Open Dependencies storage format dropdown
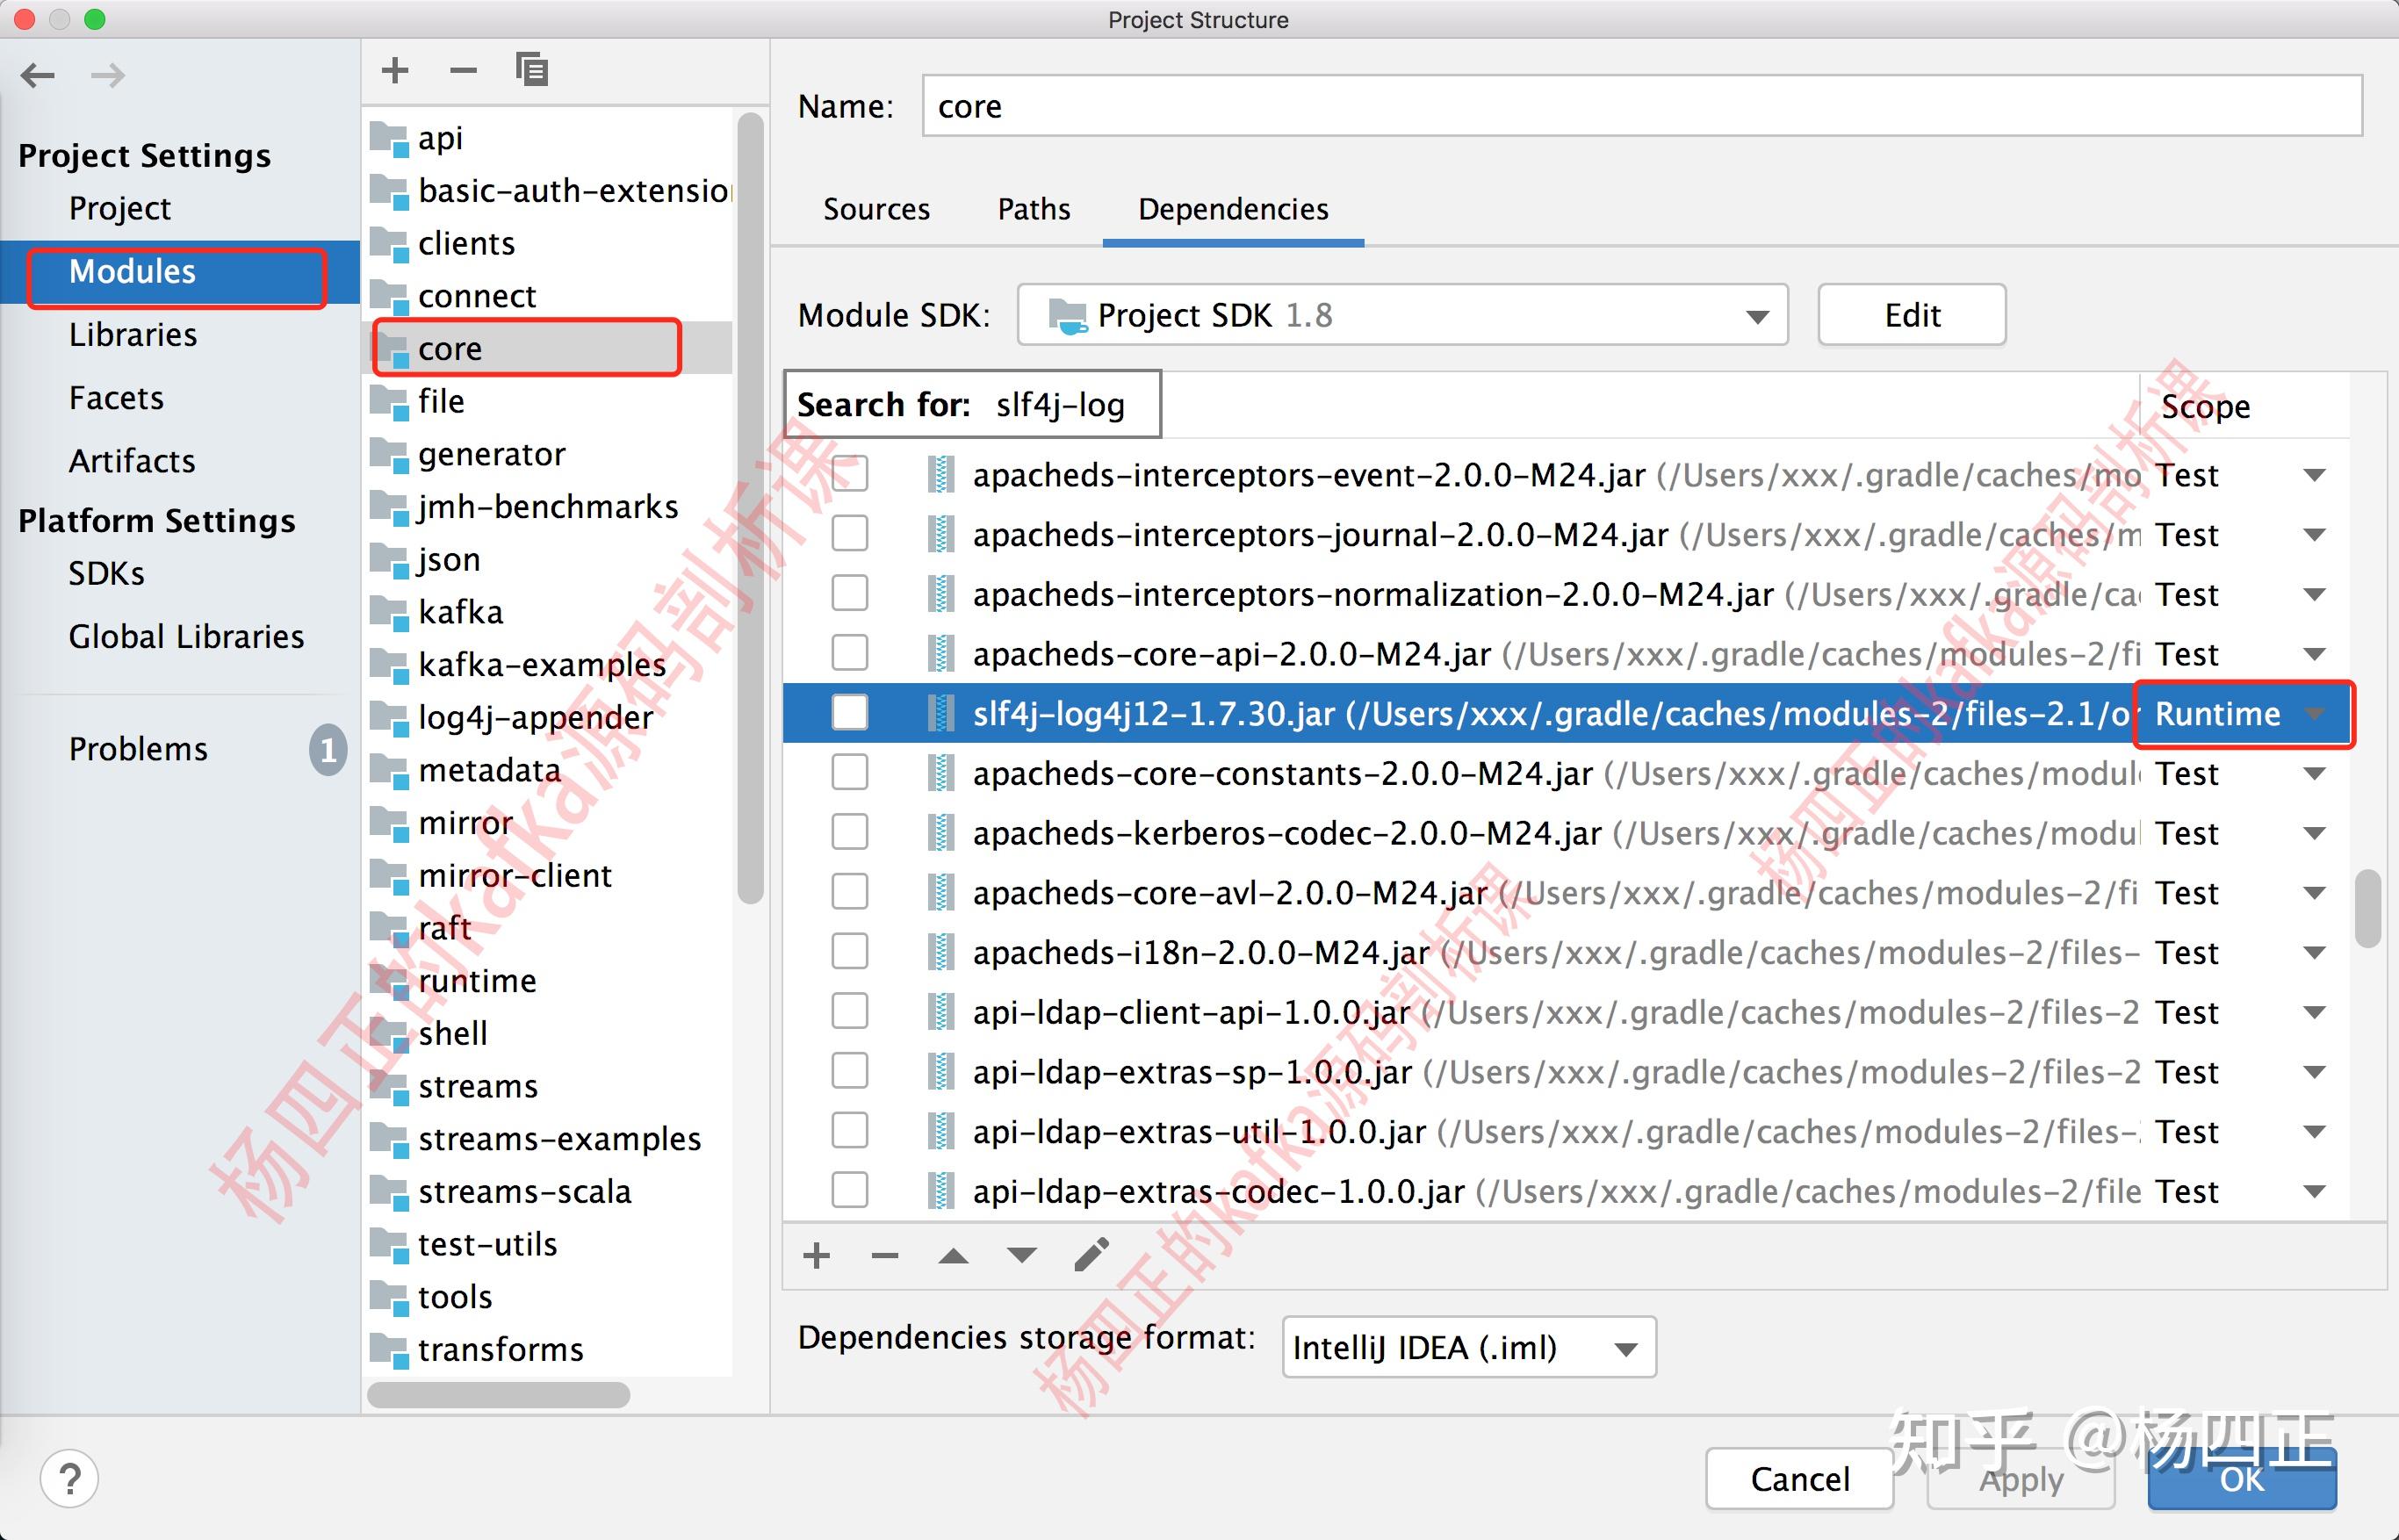The height and width of the screenshot is (1540, 2399). click(1468, 1347)
